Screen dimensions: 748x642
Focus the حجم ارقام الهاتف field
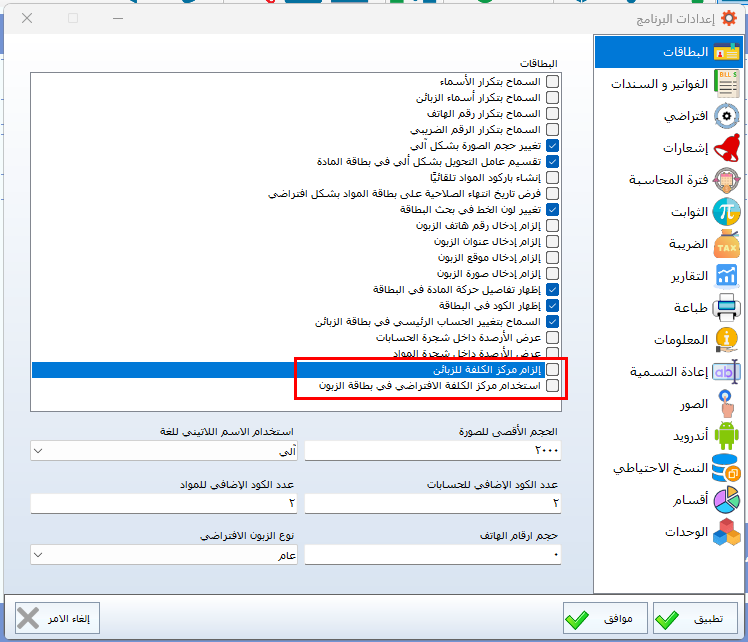click(434, 555)
